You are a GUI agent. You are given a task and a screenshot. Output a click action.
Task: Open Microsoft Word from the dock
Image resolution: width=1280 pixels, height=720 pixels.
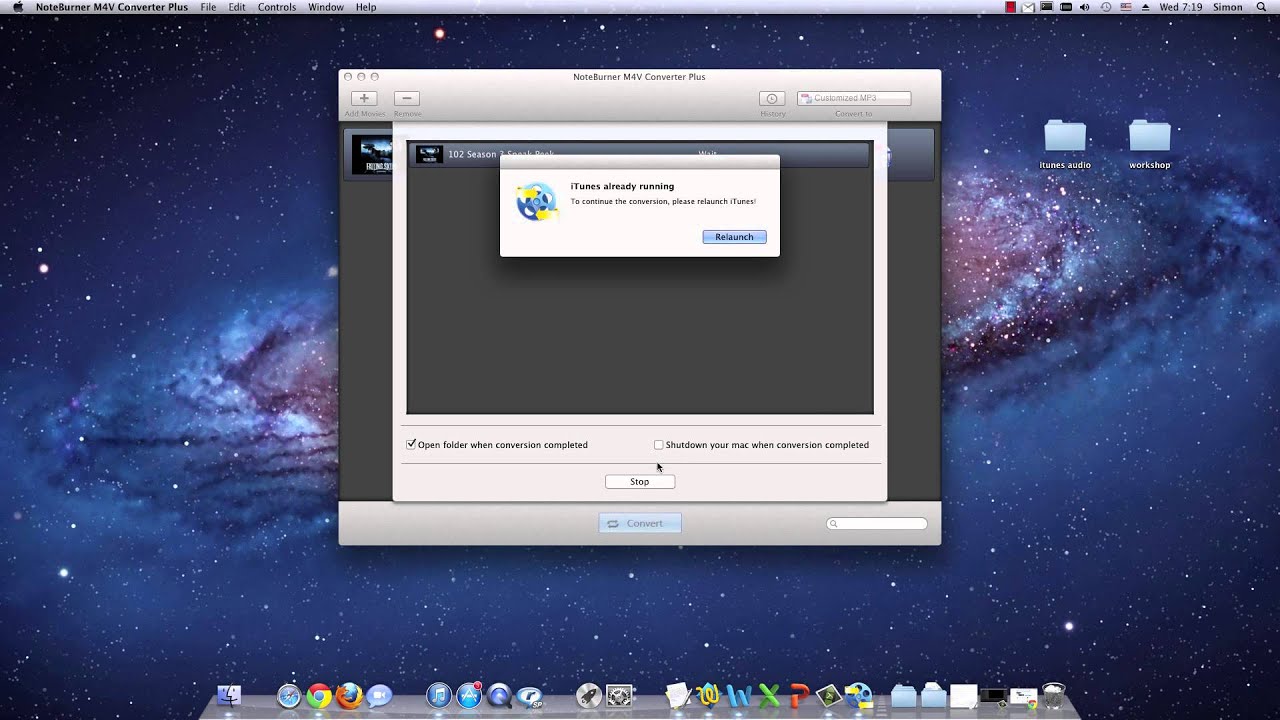click(739, 696)
